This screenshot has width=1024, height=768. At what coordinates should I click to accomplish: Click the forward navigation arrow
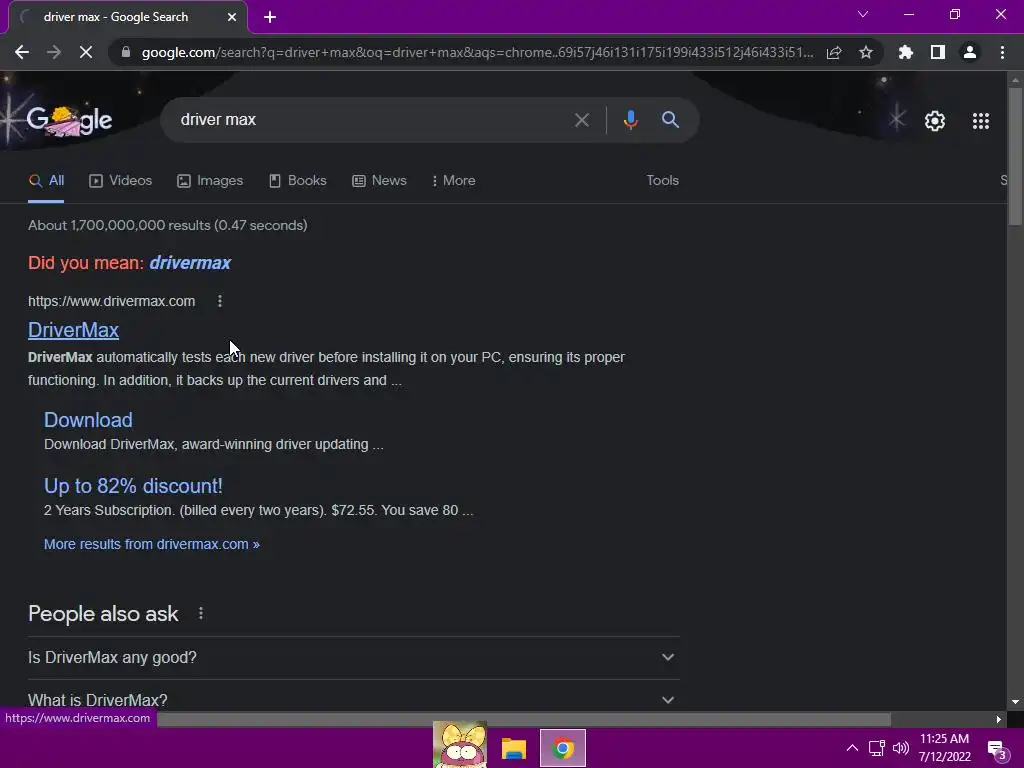(x=54, y=52)
